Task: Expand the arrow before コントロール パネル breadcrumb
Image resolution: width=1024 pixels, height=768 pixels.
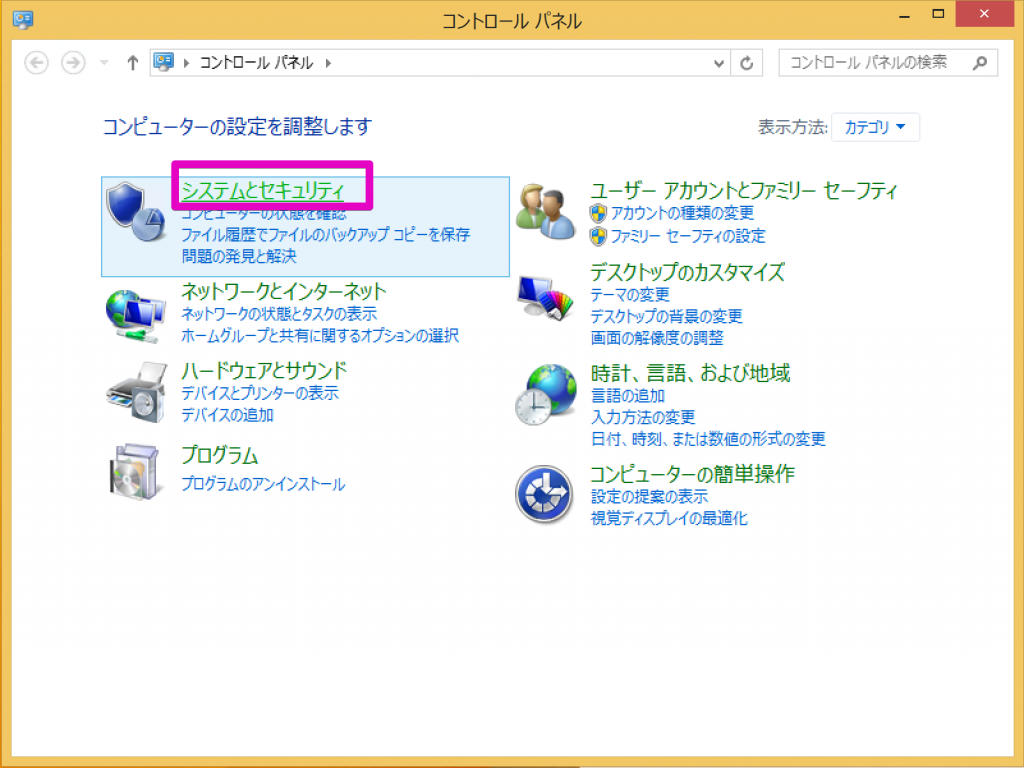Action: pos(186,63)
